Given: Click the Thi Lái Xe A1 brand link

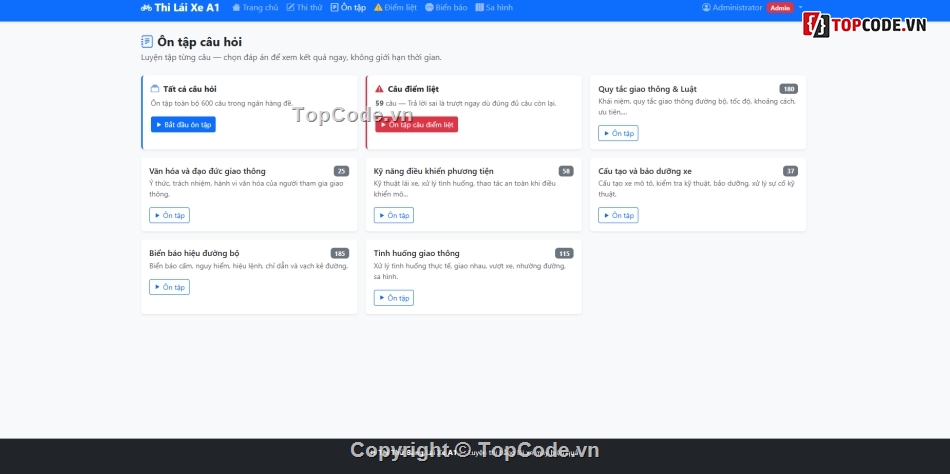Looking at the screenshot, I should pyautogui.click(x=187, y=7).
